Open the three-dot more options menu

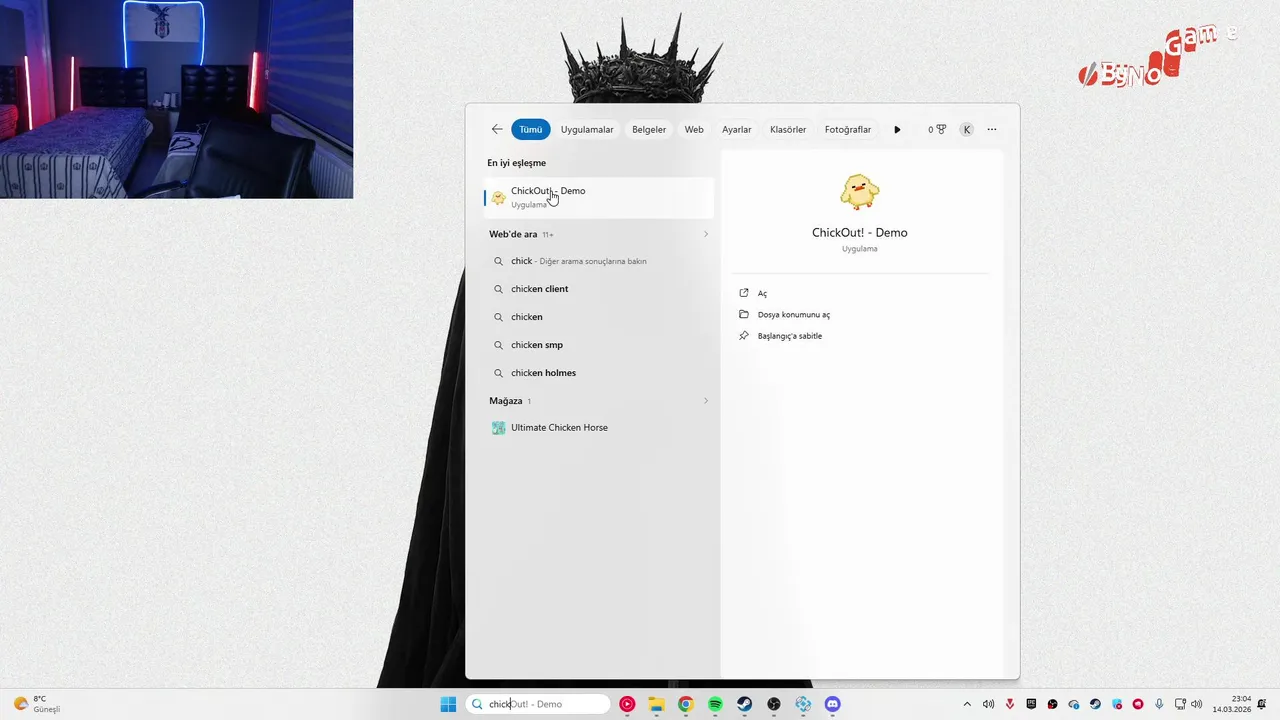coord(992,129)
